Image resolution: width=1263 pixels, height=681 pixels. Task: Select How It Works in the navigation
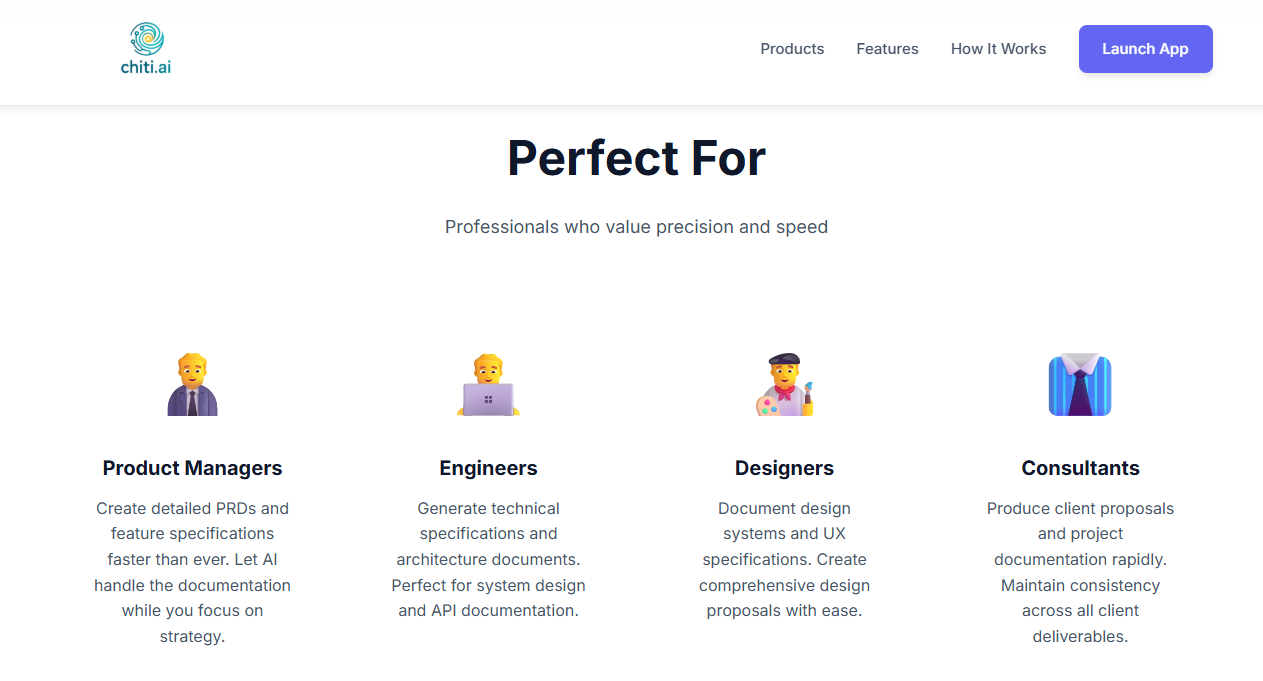(998, 48)
